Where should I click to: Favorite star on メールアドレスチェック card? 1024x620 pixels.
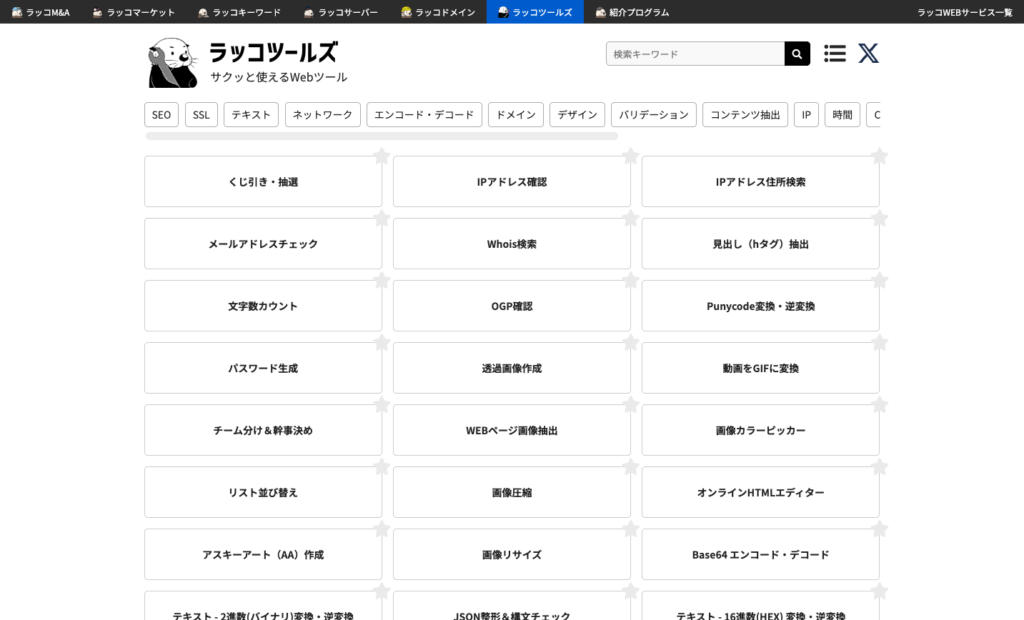[381, 218]
